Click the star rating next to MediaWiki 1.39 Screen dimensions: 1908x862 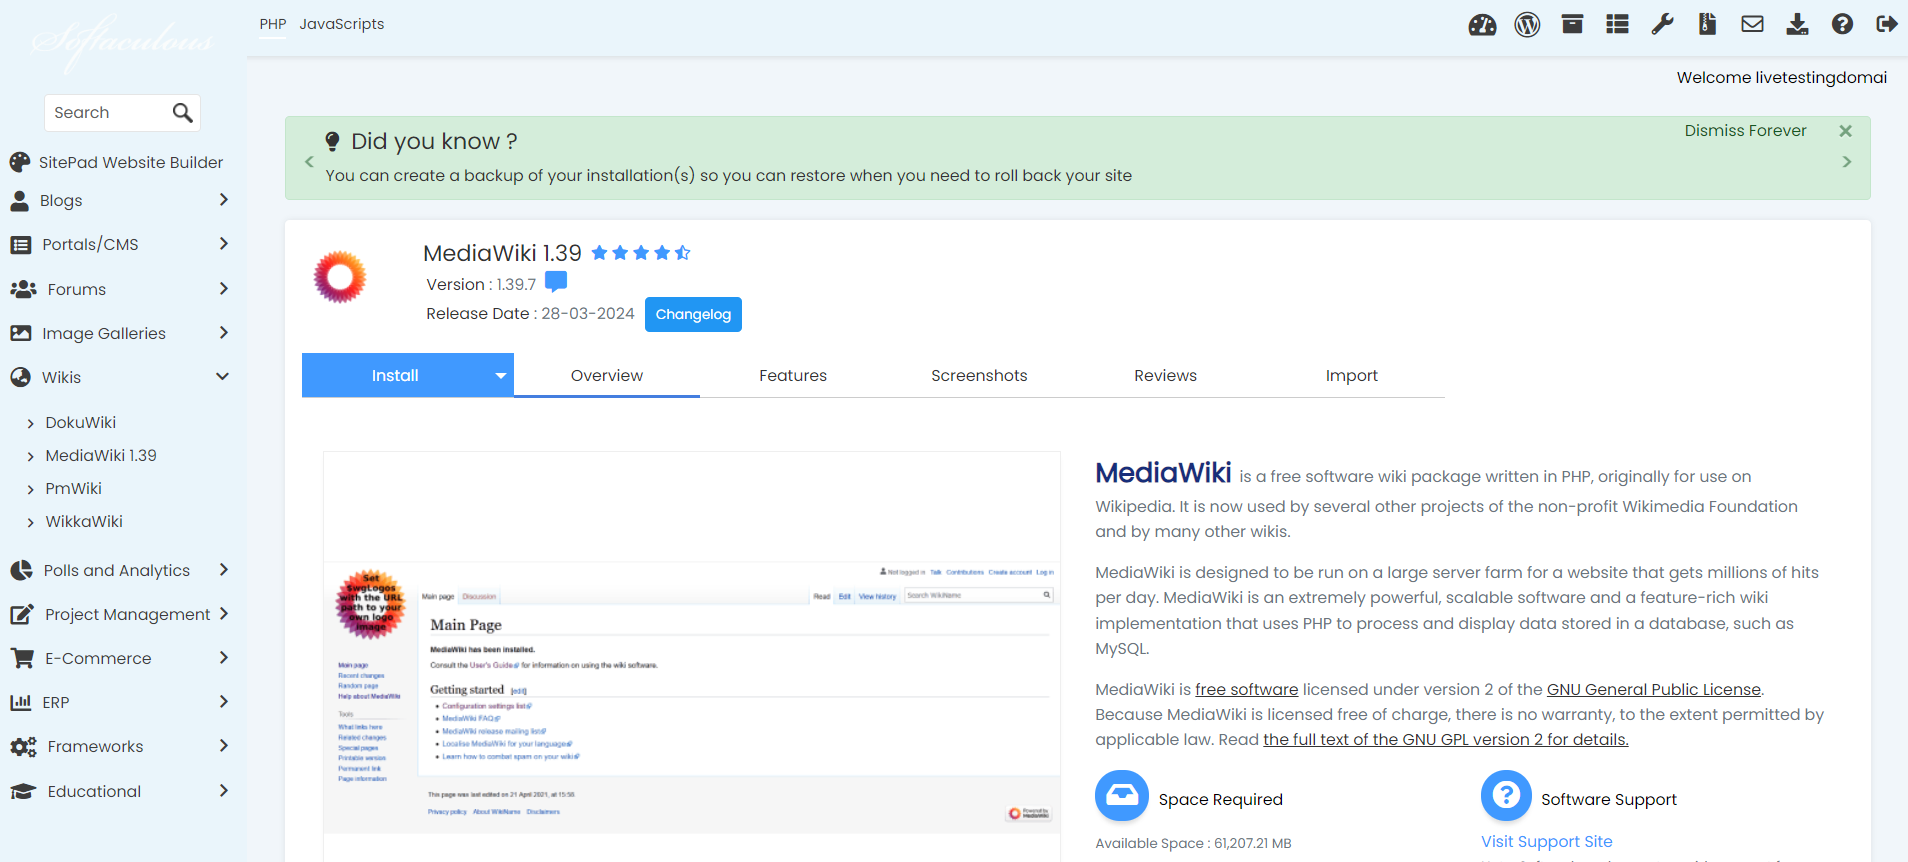[641, 253]
